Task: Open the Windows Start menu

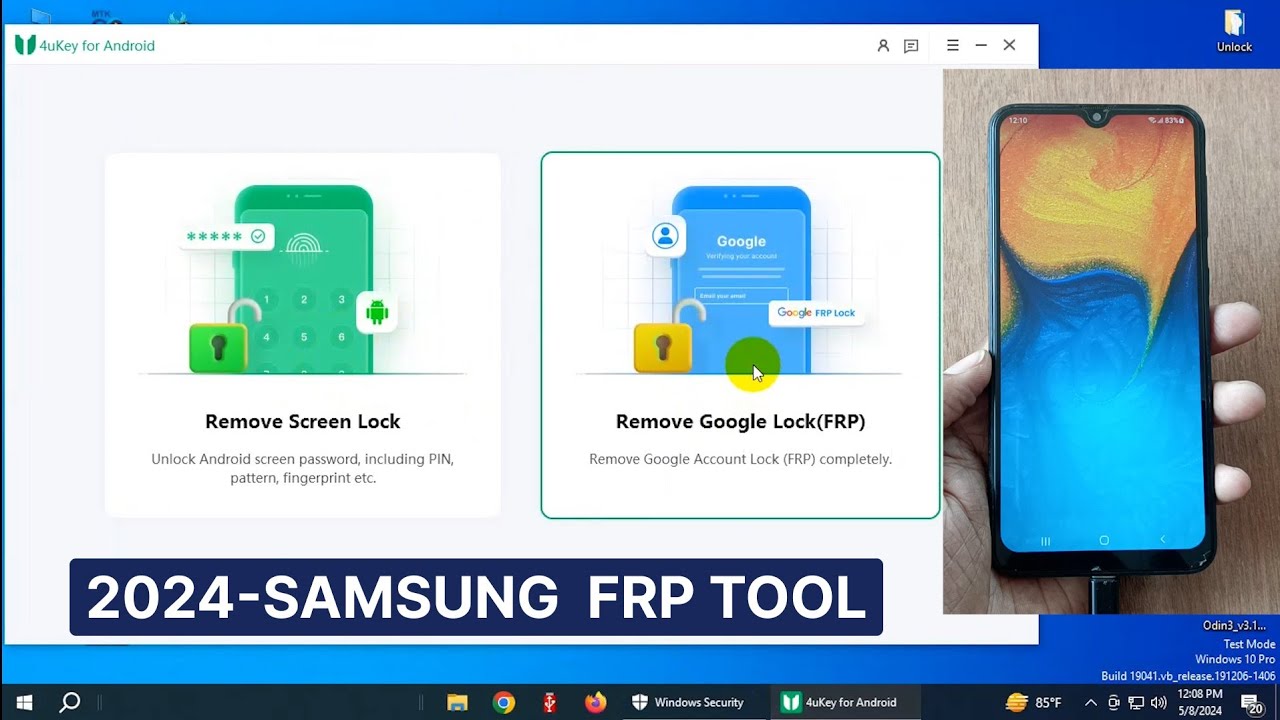Action: (x=24, y=702)
